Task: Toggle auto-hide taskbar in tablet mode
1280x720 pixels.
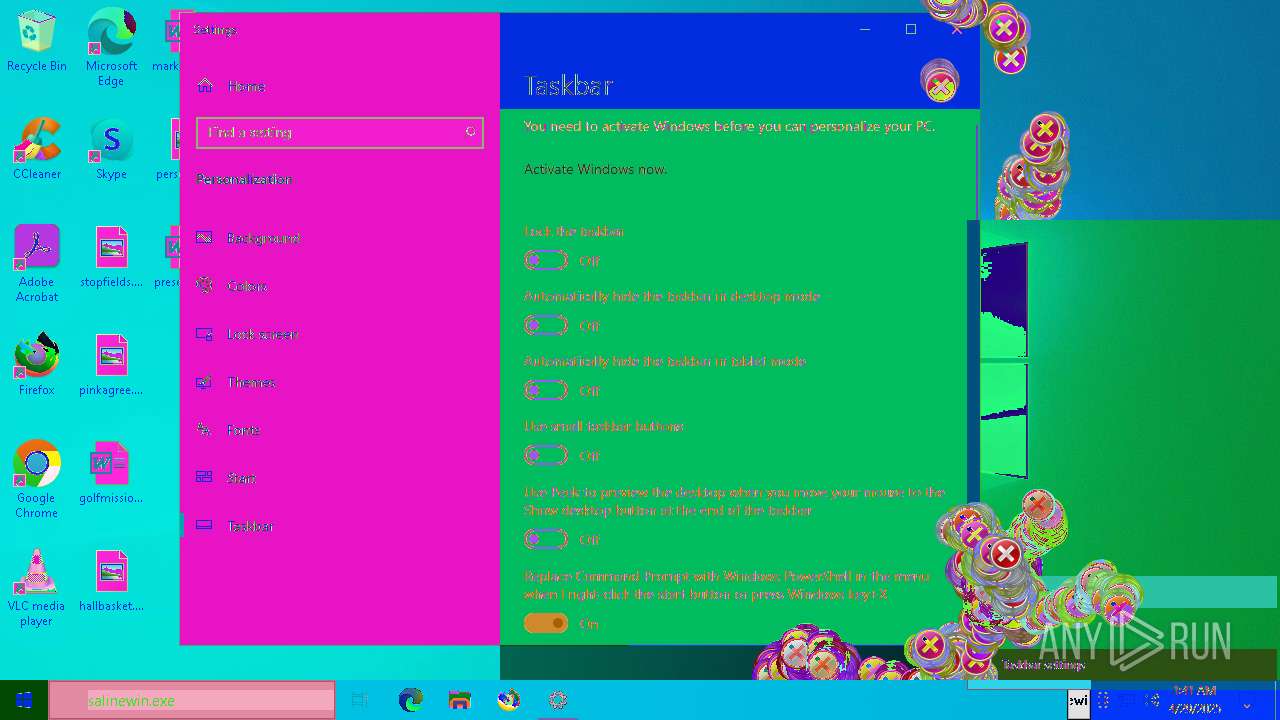Action: 546,390
